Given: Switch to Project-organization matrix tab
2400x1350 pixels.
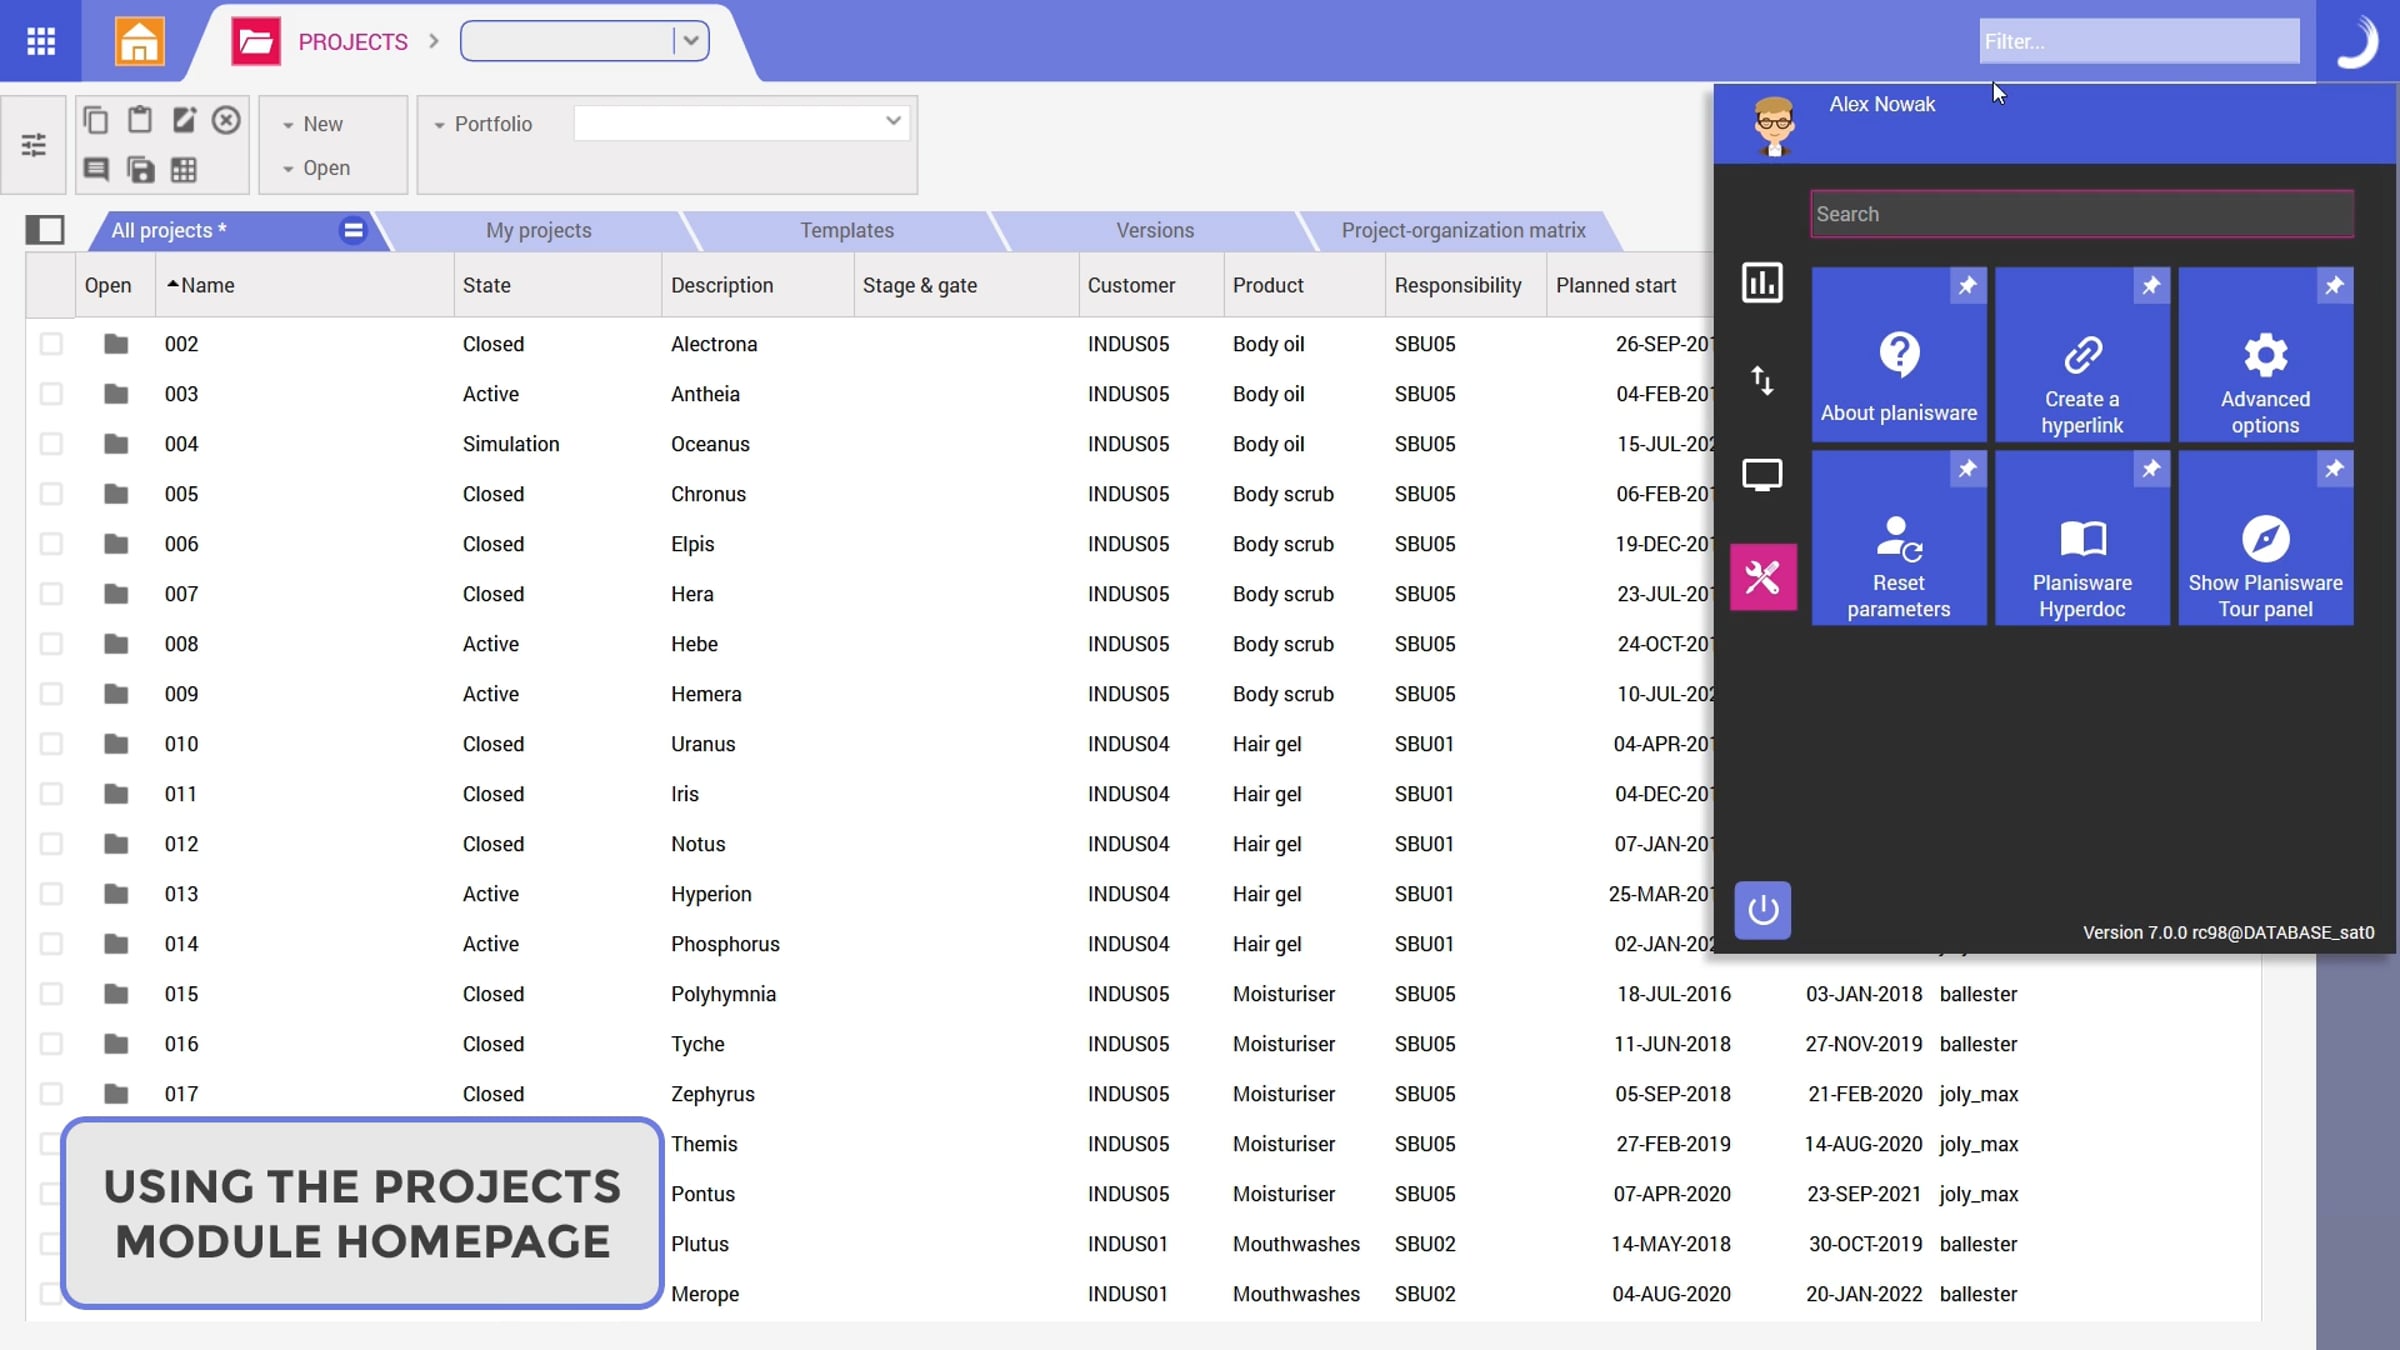Looking at the screenshot, I should pos(1463,231).
